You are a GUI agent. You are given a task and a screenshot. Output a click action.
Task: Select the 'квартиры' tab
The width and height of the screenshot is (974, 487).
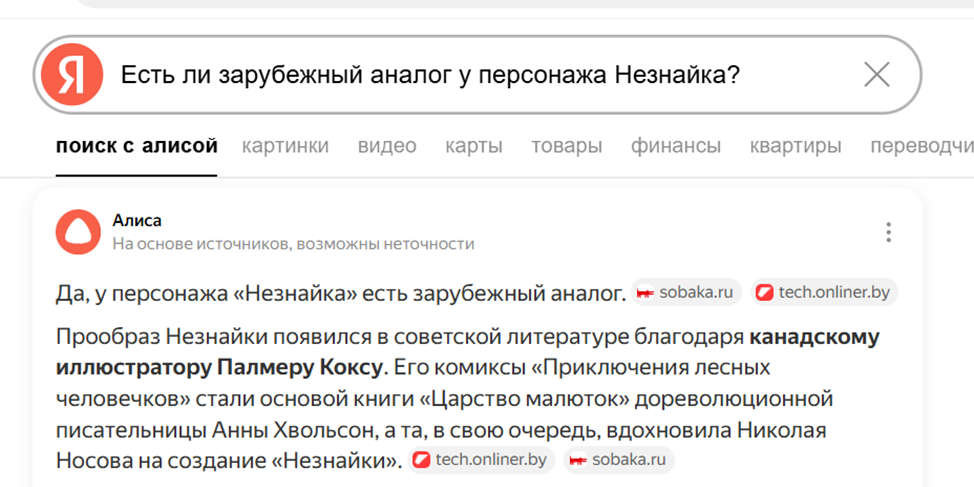pos(795,146)
